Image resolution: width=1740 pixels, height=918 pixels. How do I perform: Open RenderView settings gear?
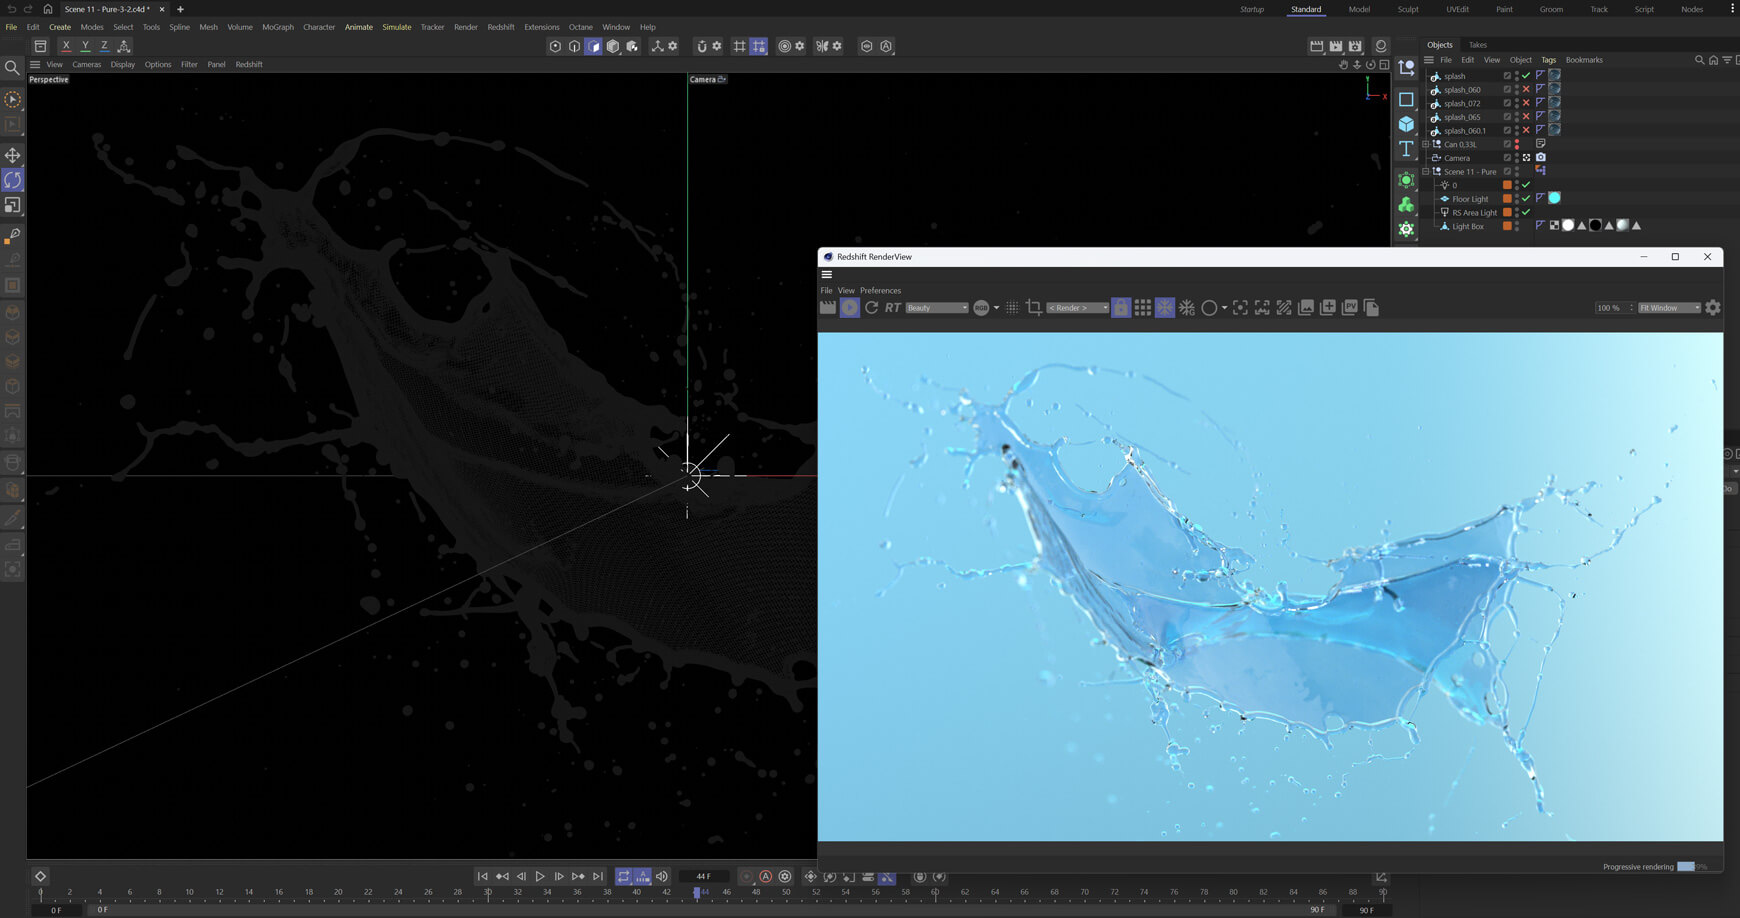coord(1713,308)
